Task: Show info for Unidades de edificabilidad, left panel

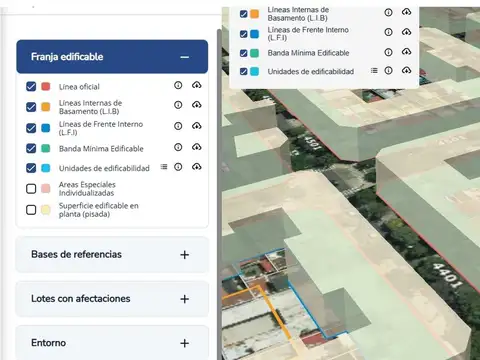Action: coord(178,167)
